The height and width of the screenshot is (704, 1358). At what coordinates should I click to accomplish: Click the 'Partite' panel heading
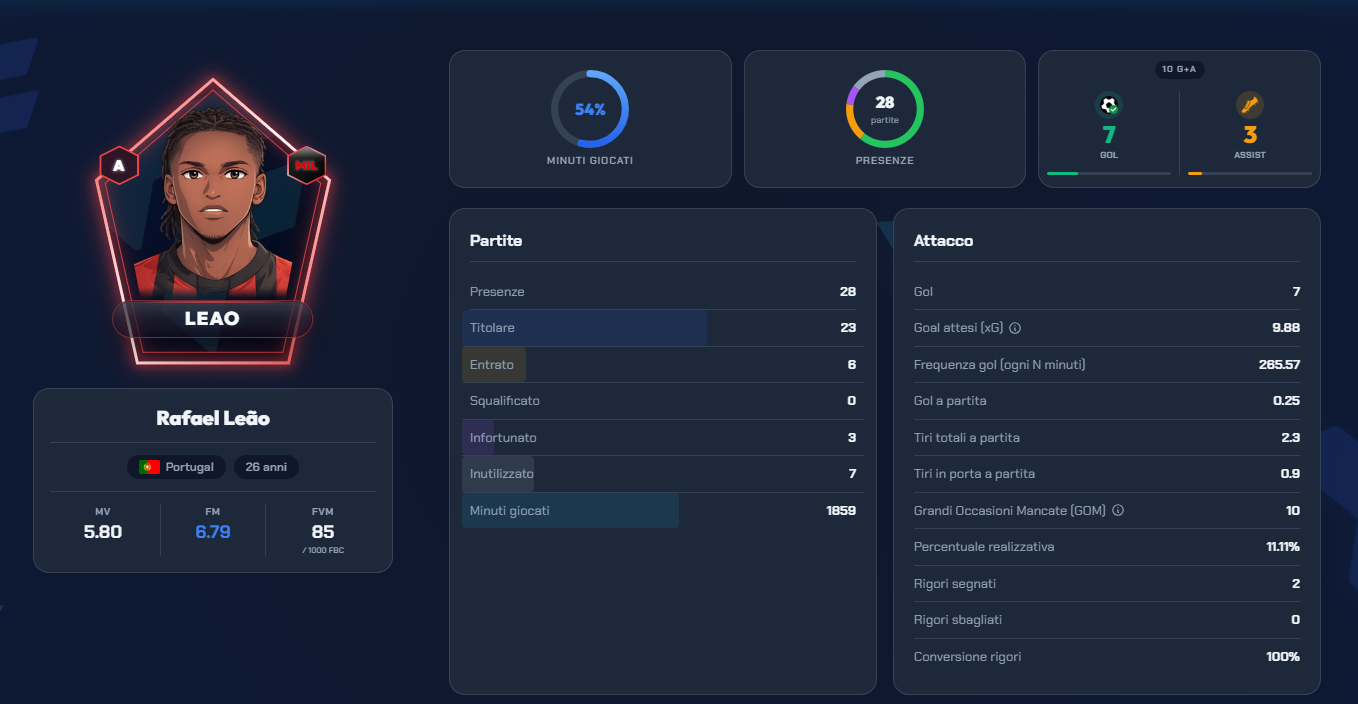click(x=496, y=241)
